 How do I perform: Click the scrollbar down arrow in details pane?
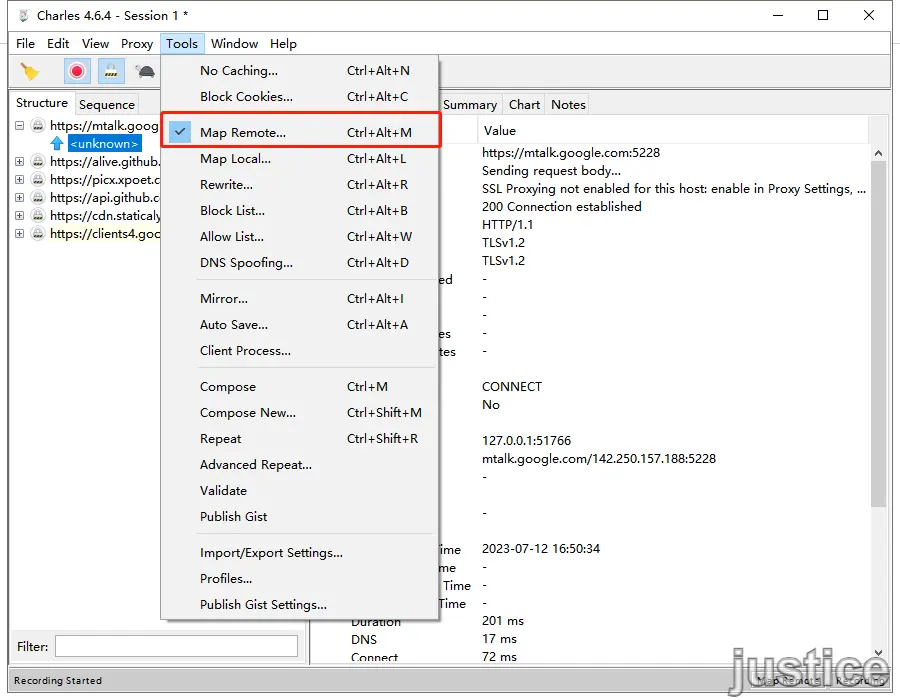[x=878, y=652]
